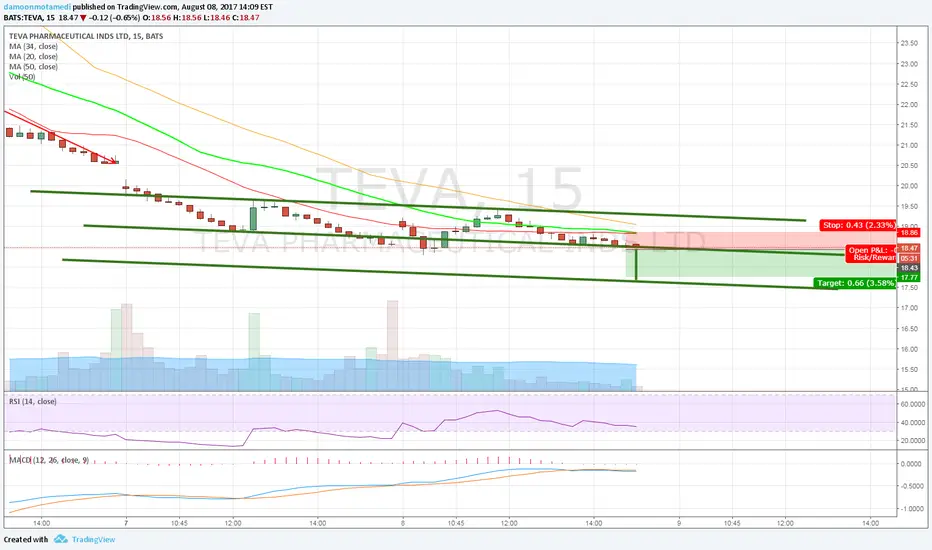Open the 'TradingView' link in footer

[x=93, y=539]
